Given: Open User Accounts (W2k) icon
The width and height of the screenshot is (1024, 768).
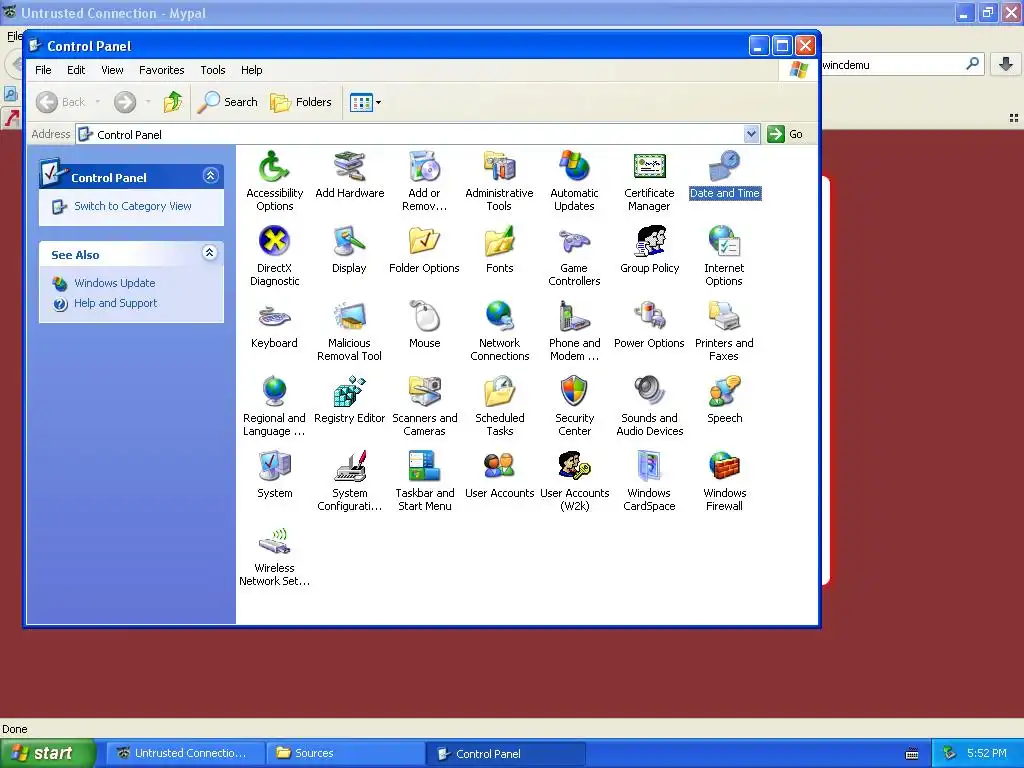Looking at the screenshot, I should click(575, 467).
